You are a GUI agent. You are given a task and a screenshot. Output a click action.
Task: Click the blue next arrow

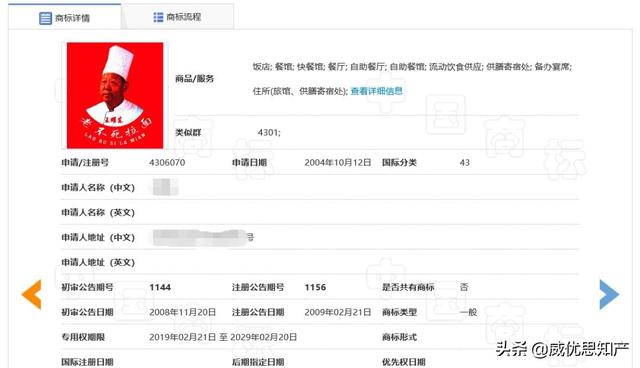pyautogui.click(x=609, y=294)
